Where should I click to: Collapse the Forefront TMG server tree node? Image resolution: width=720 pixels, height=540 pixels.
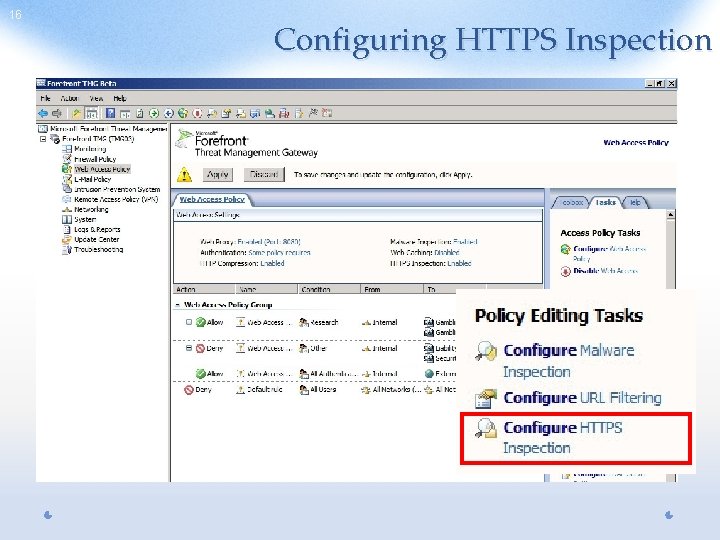(x=43, y=139)
